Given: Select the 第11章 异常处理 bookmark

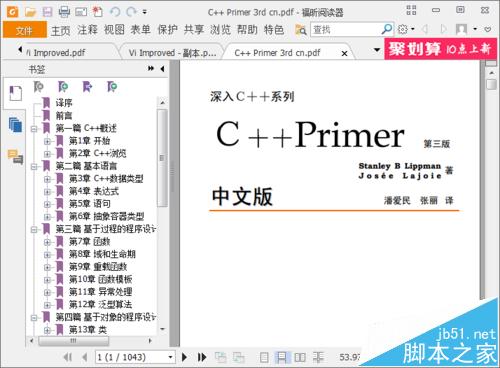Looking at the screenshot, I should click(100, 292).
